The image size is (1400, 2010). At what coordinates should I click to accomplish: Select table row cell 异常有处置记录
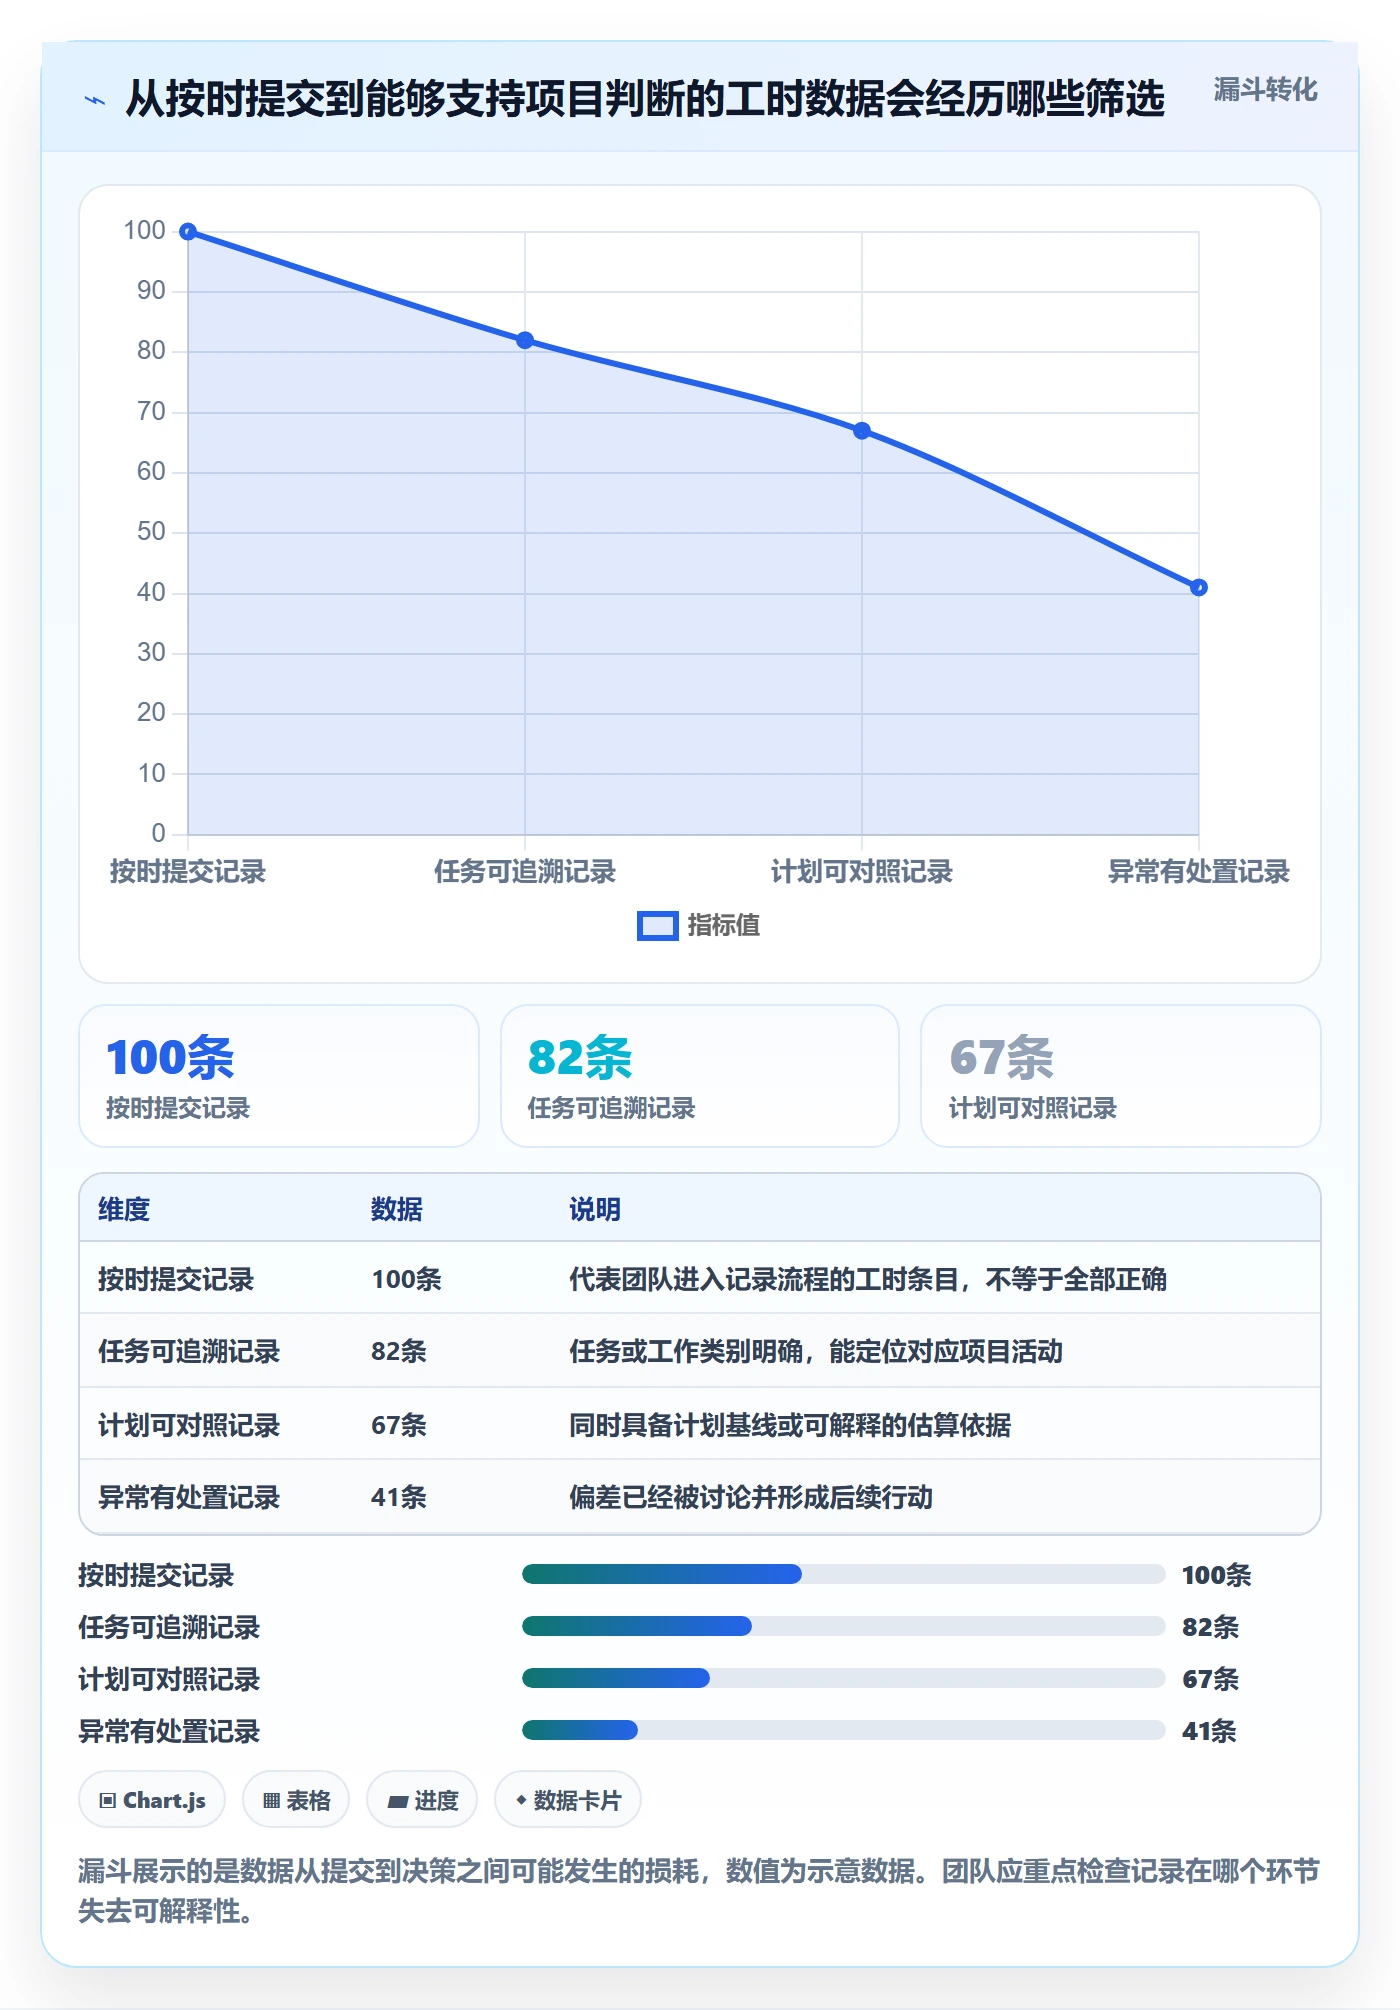pos(189,1498)
